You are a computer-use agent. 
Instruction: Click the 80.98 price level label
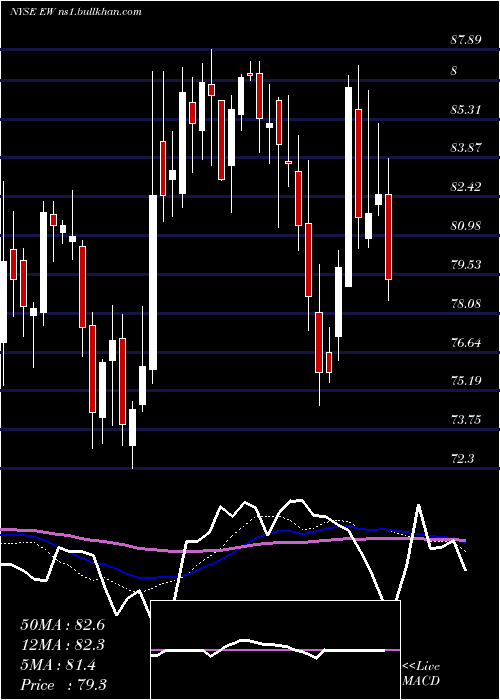coord(466,226)
